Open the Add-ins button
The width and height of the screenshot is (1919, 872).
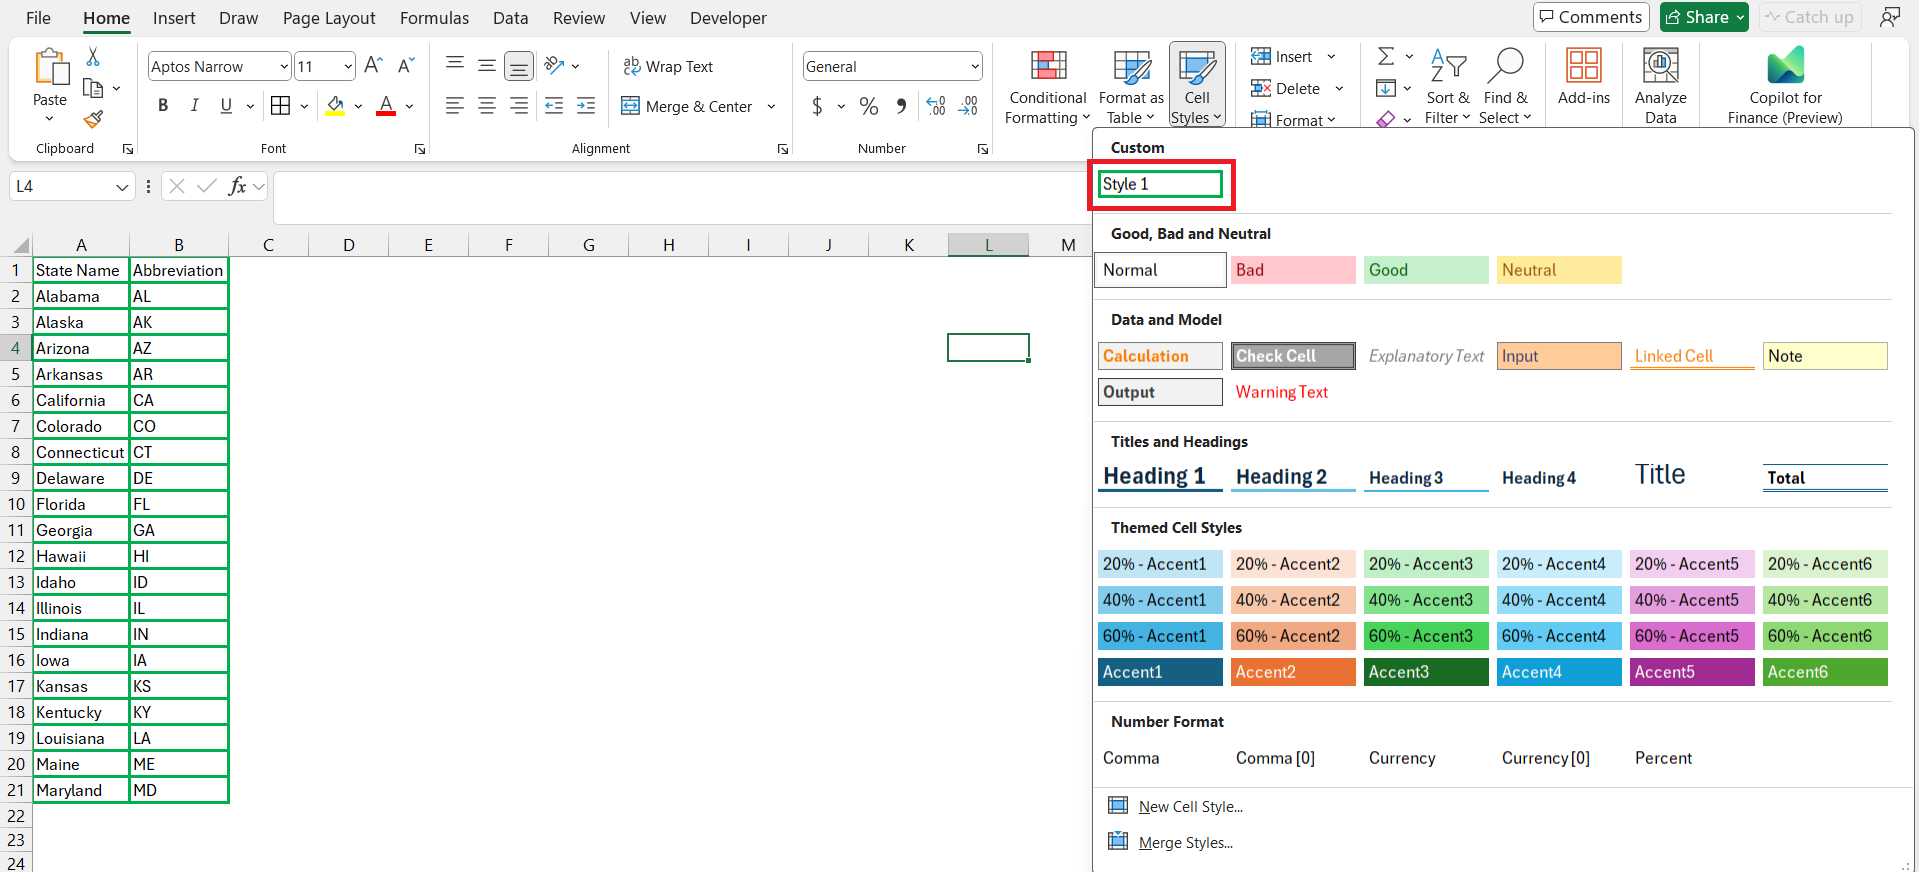(x=1584, y=77)
